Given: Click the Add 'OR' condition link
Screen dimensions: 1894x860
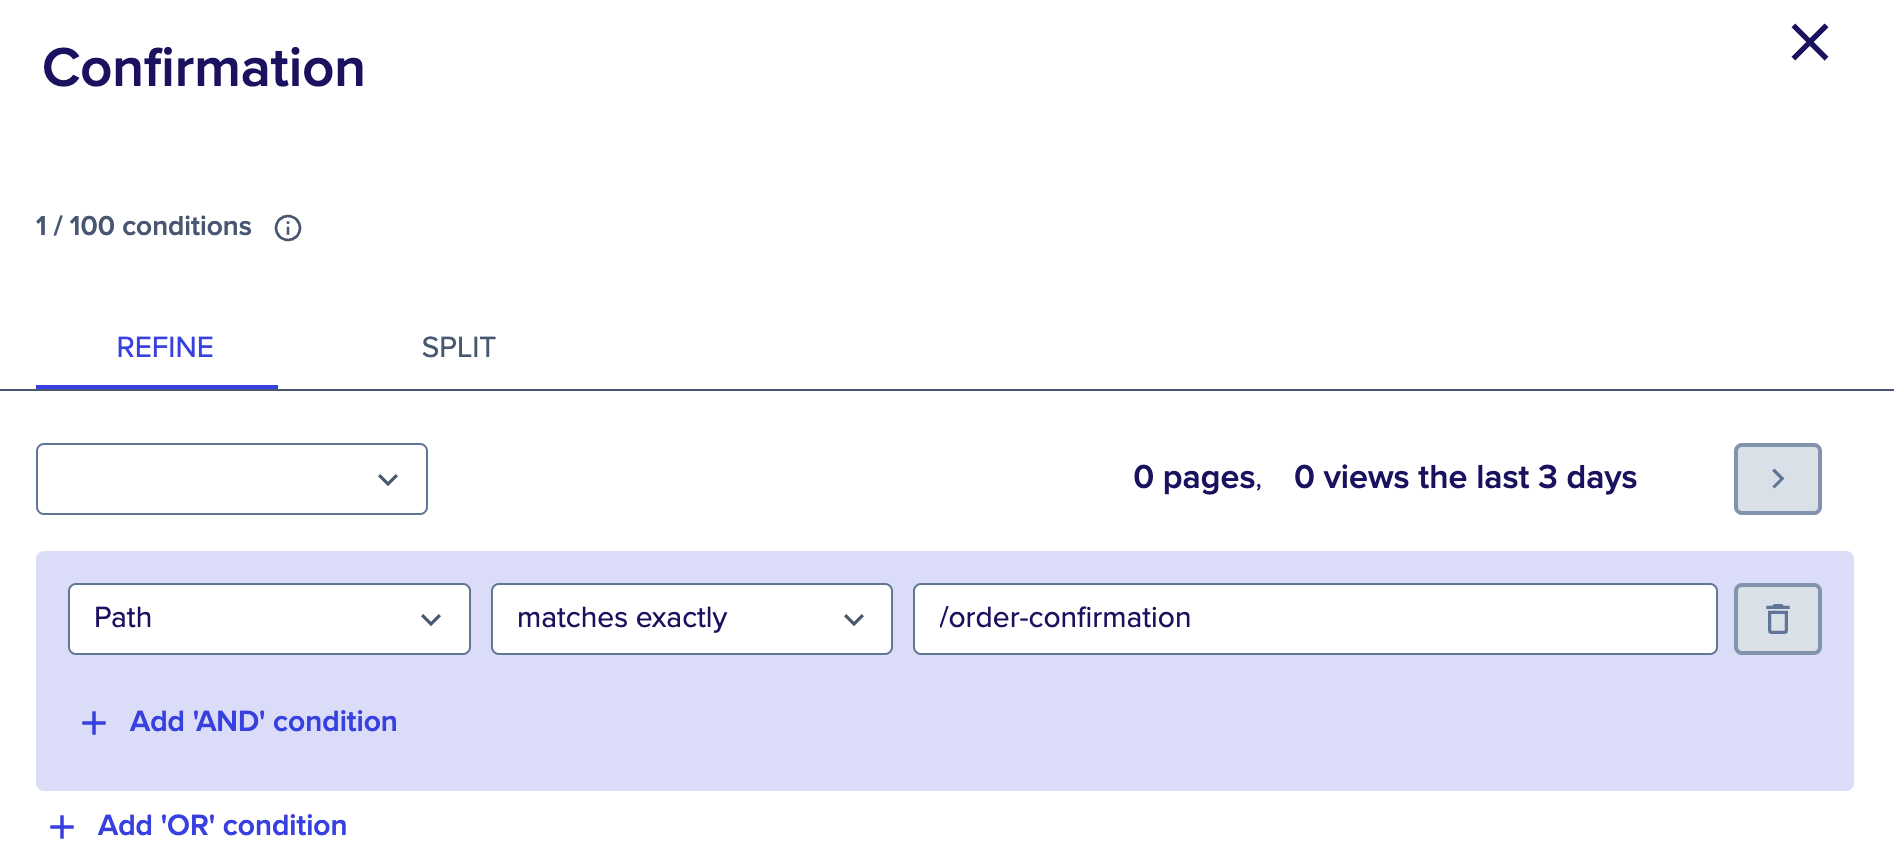Looking at the screenshot, I should 222,826.
